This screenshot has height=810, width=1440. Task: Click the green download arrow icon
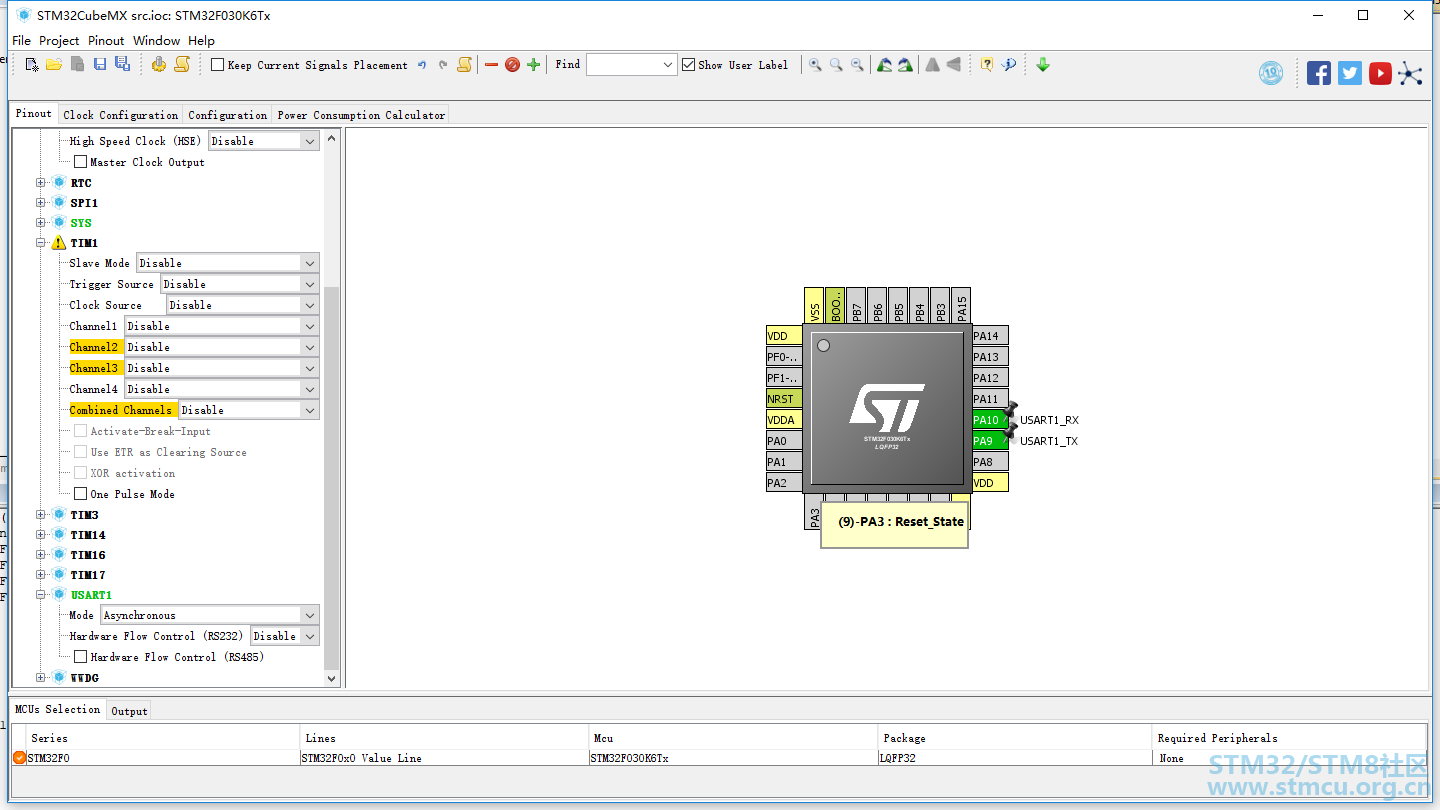[x=1043, y=65]
